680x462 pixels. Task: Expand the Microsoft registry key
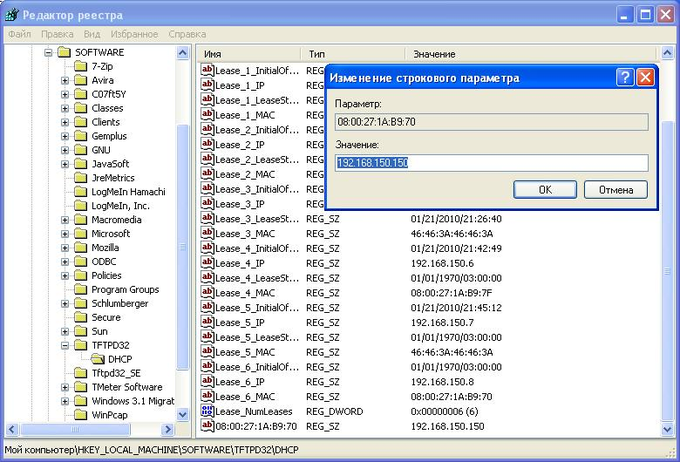(x=65, y=233)
